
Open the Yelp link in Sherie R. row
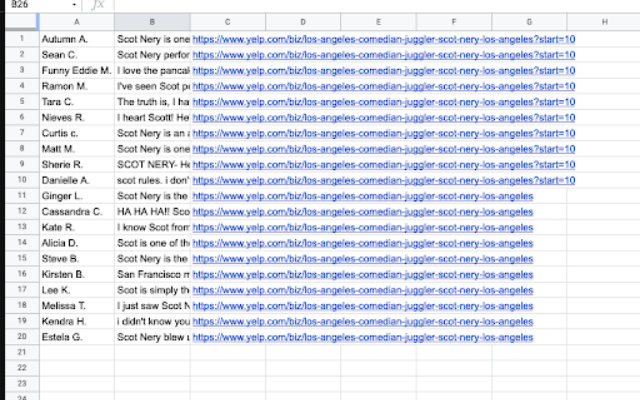pyautogui.click(x=383, y=165)
